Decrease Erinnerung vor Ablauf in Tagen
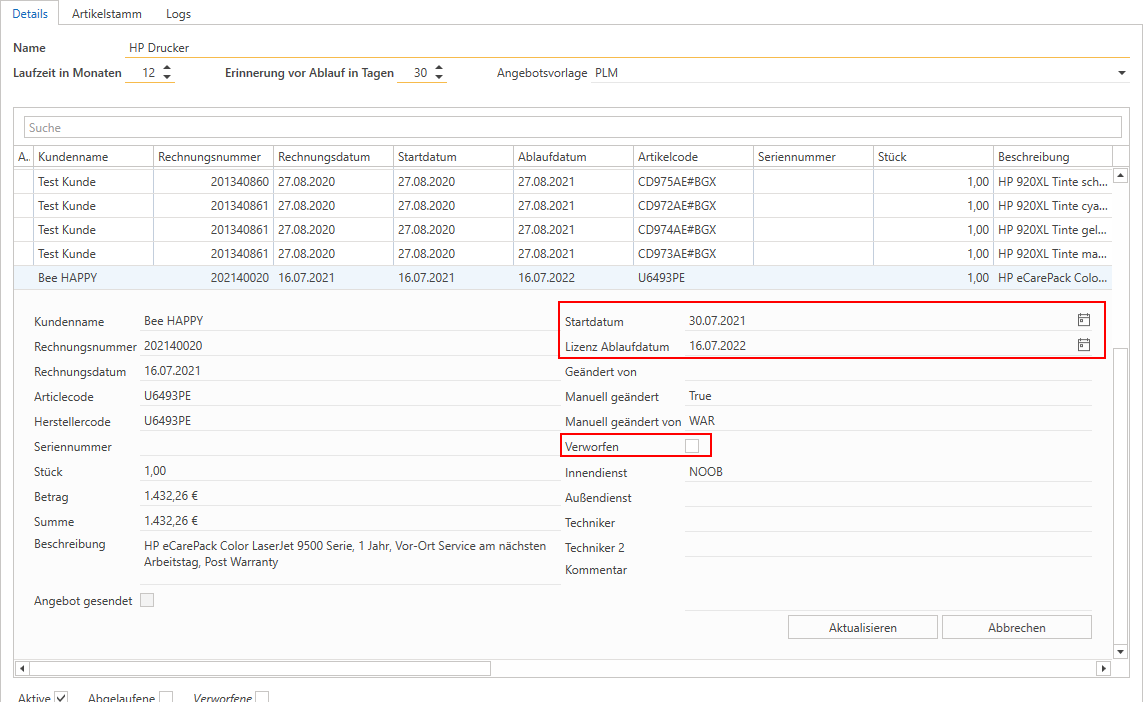 [x=439, y=78]
